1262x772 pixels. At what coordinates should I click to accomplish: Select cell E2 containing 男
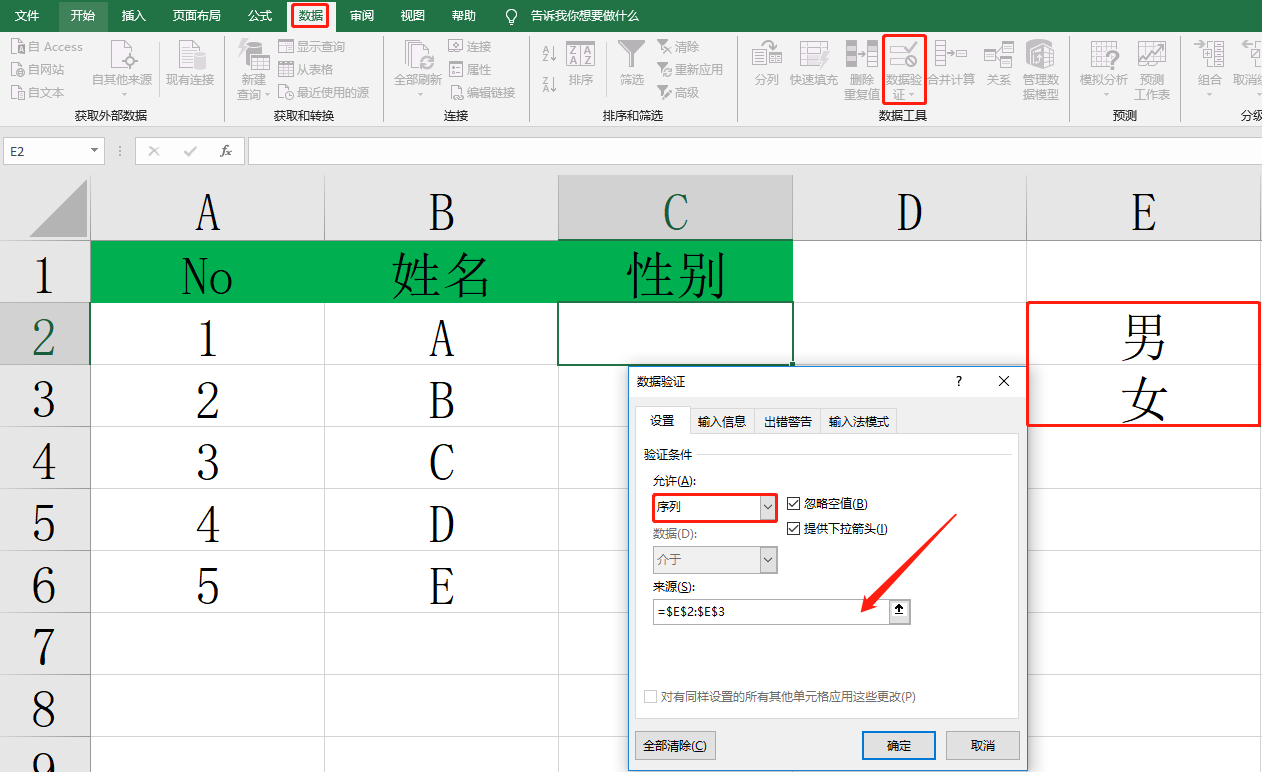(x=1144, y=334)
